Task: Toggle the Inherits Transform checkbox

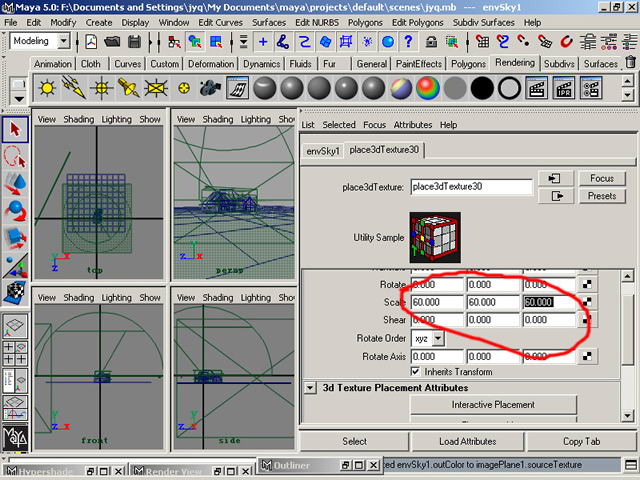Action: click(415, 371)
